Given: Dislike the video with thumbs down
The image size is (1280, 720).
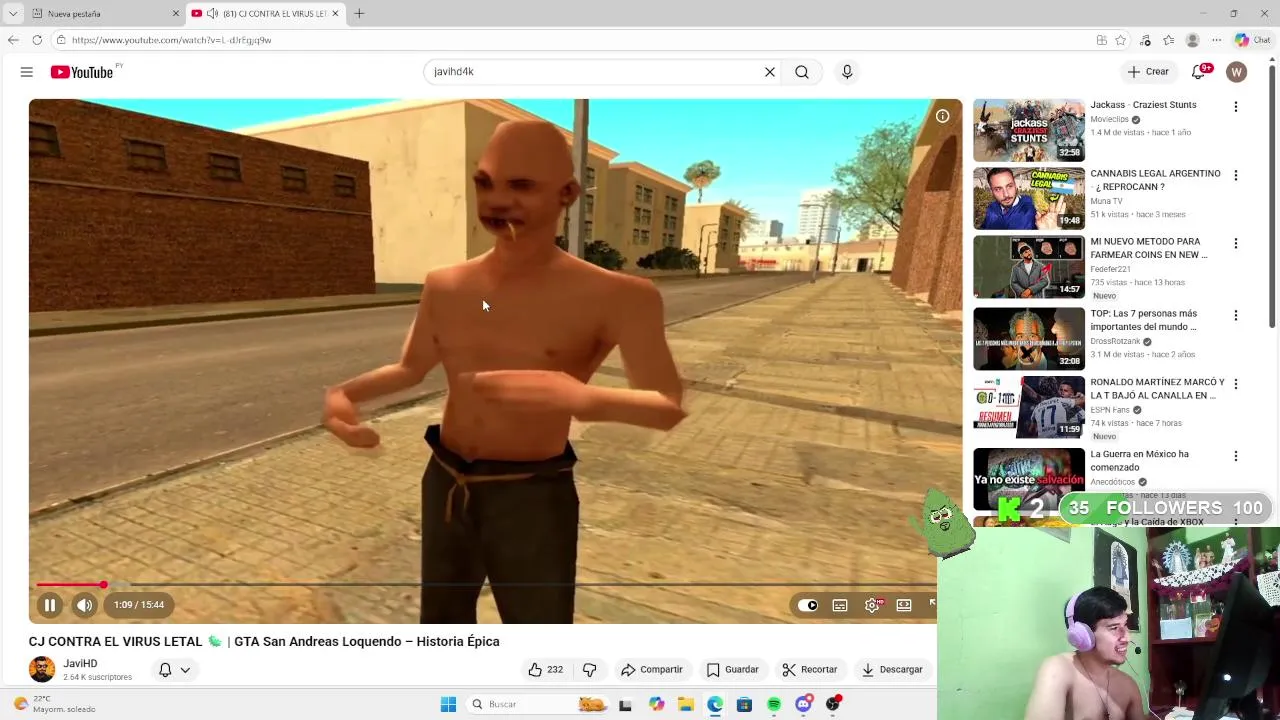Looking at the screenshot, I should tap(589, 670).
